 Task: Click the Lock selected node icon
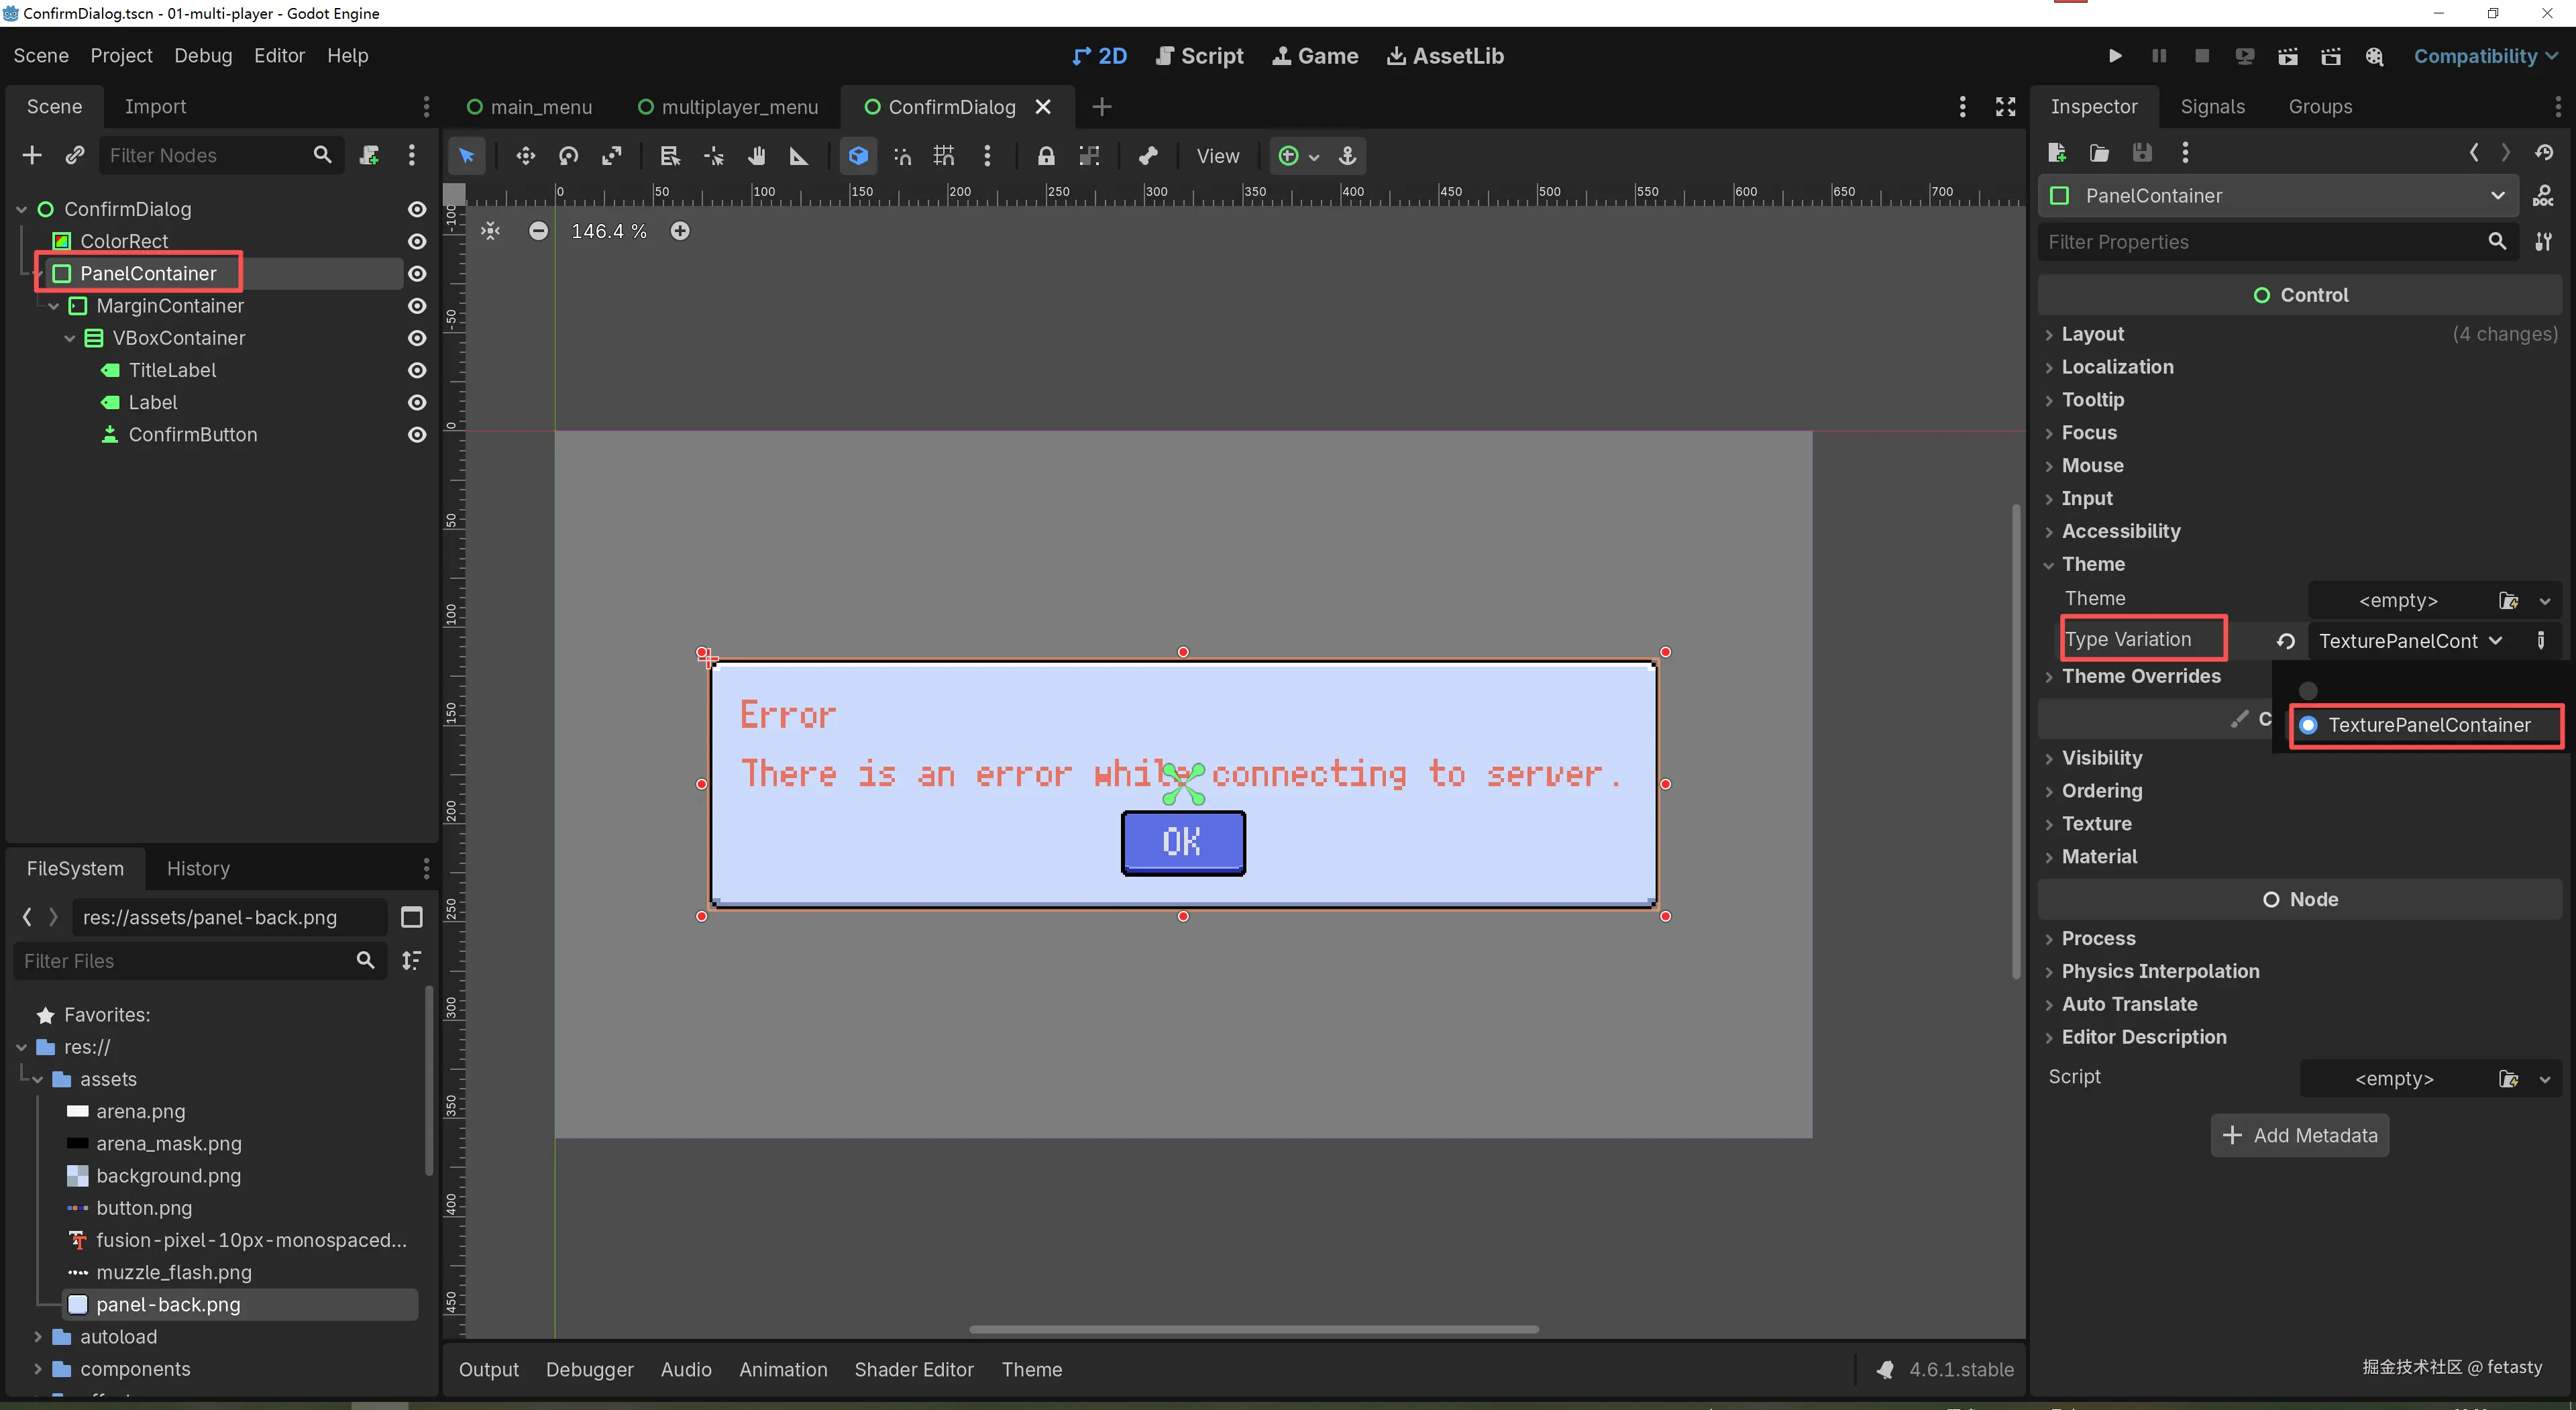coord(1046,155)
